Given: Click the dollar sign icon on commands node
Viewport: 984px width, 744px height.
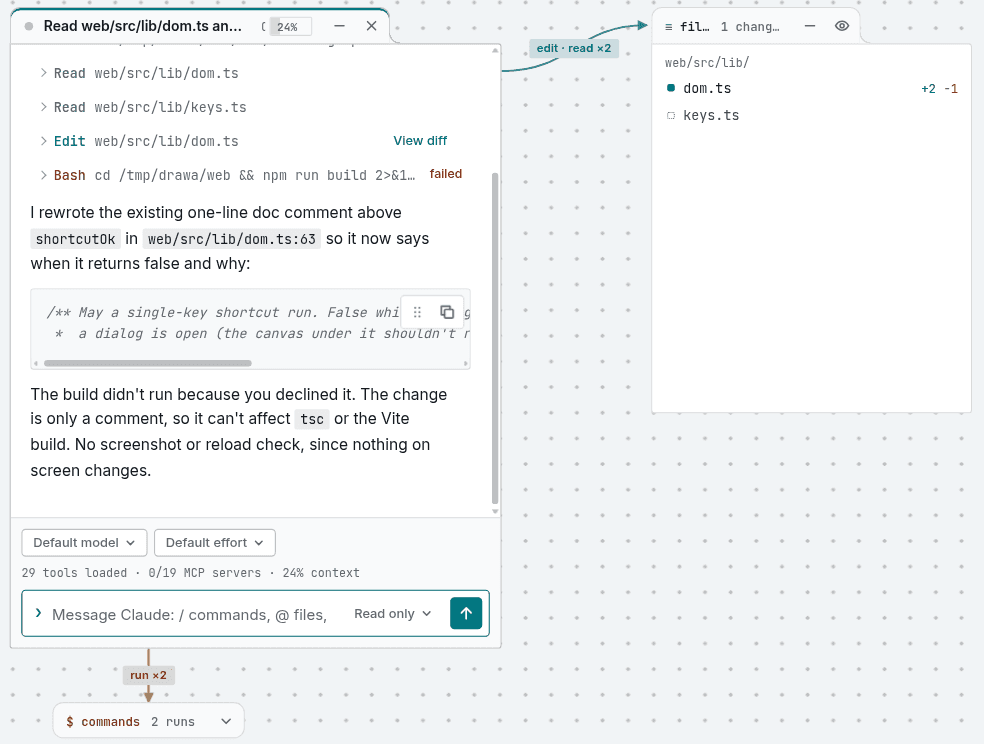Looking at the screenshot, I should point(70,721).
